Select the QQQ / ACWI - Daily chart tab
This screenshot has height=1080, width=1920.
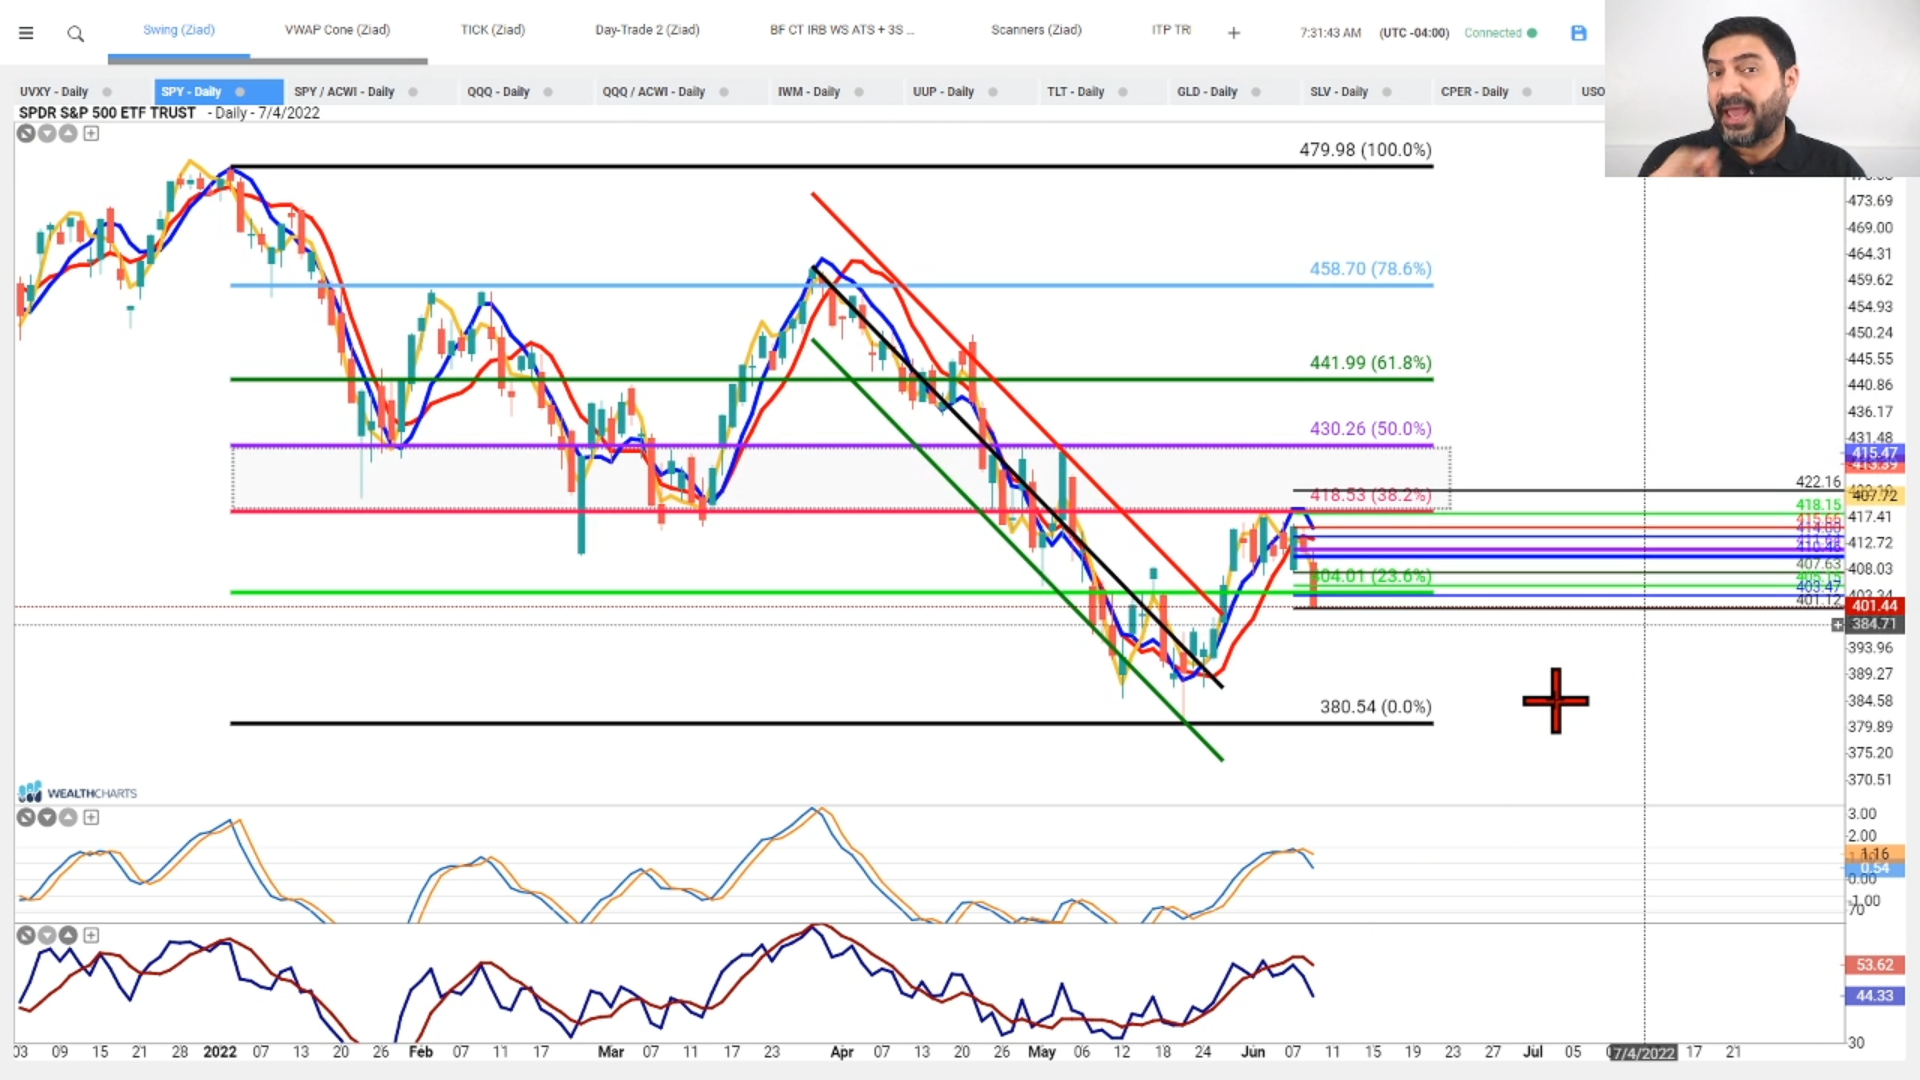653,92
